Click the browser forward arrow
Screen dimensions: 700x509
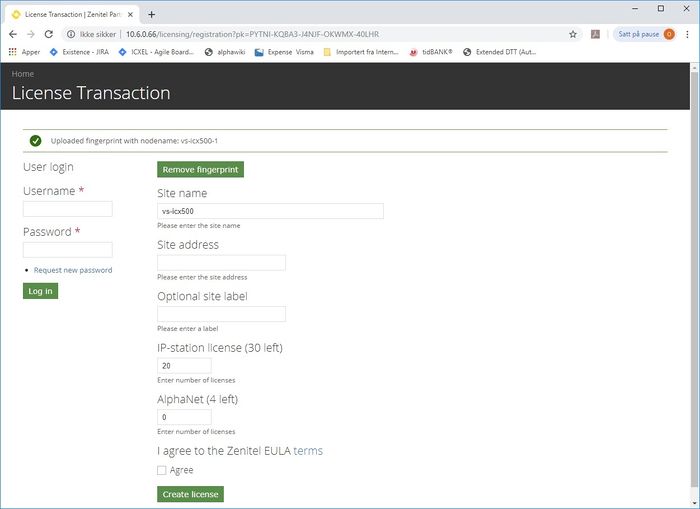pyautogui.click(x=31, y=34)
